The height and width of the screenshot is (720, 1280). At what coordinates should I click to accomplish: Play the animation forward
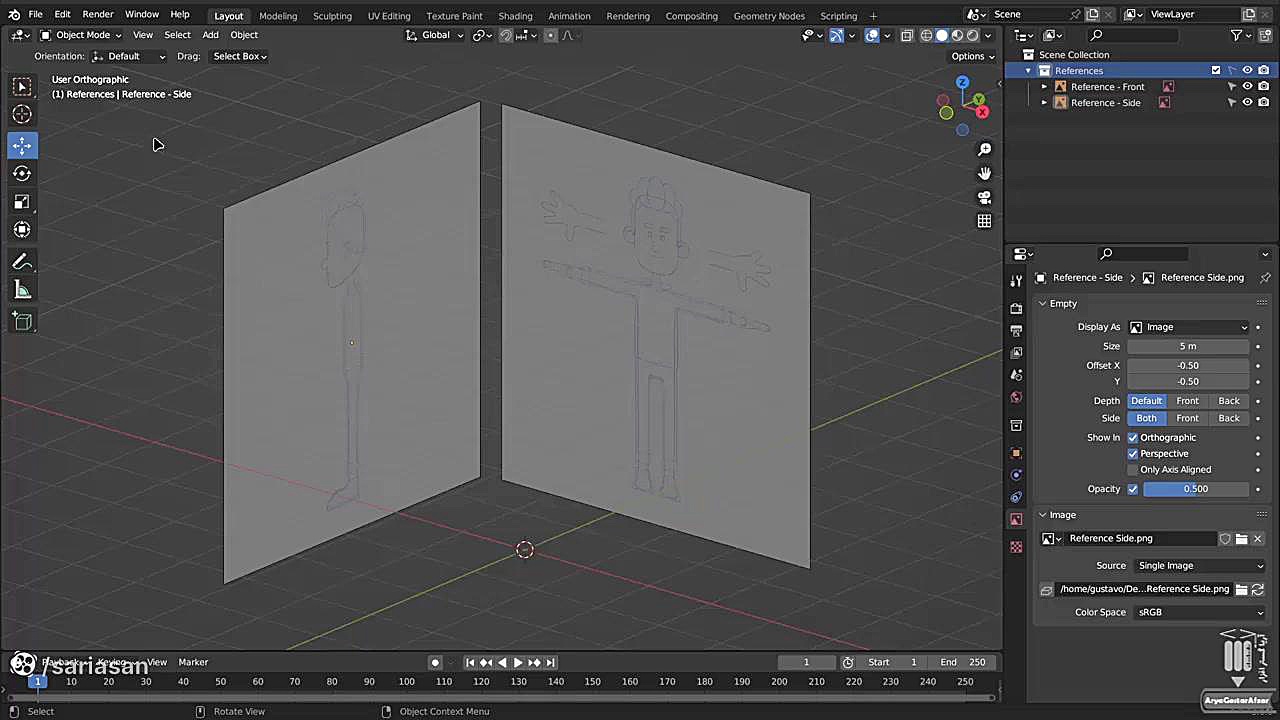518,662
